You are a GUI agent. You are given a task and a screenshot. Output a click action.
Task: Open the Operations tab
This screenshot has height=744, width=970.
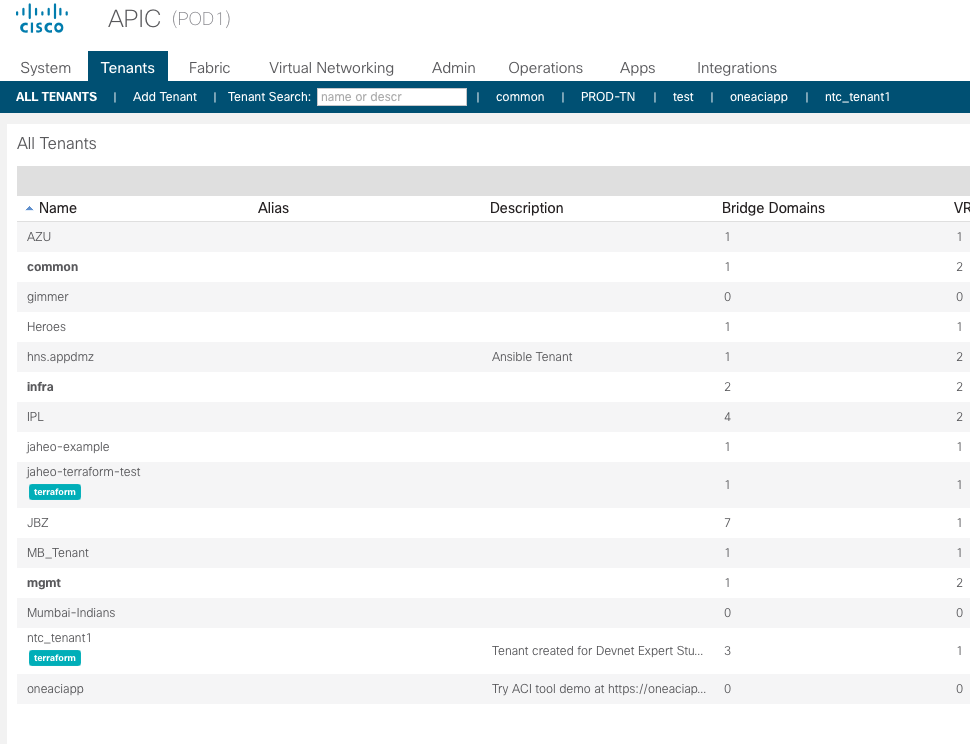click(545, 67)
